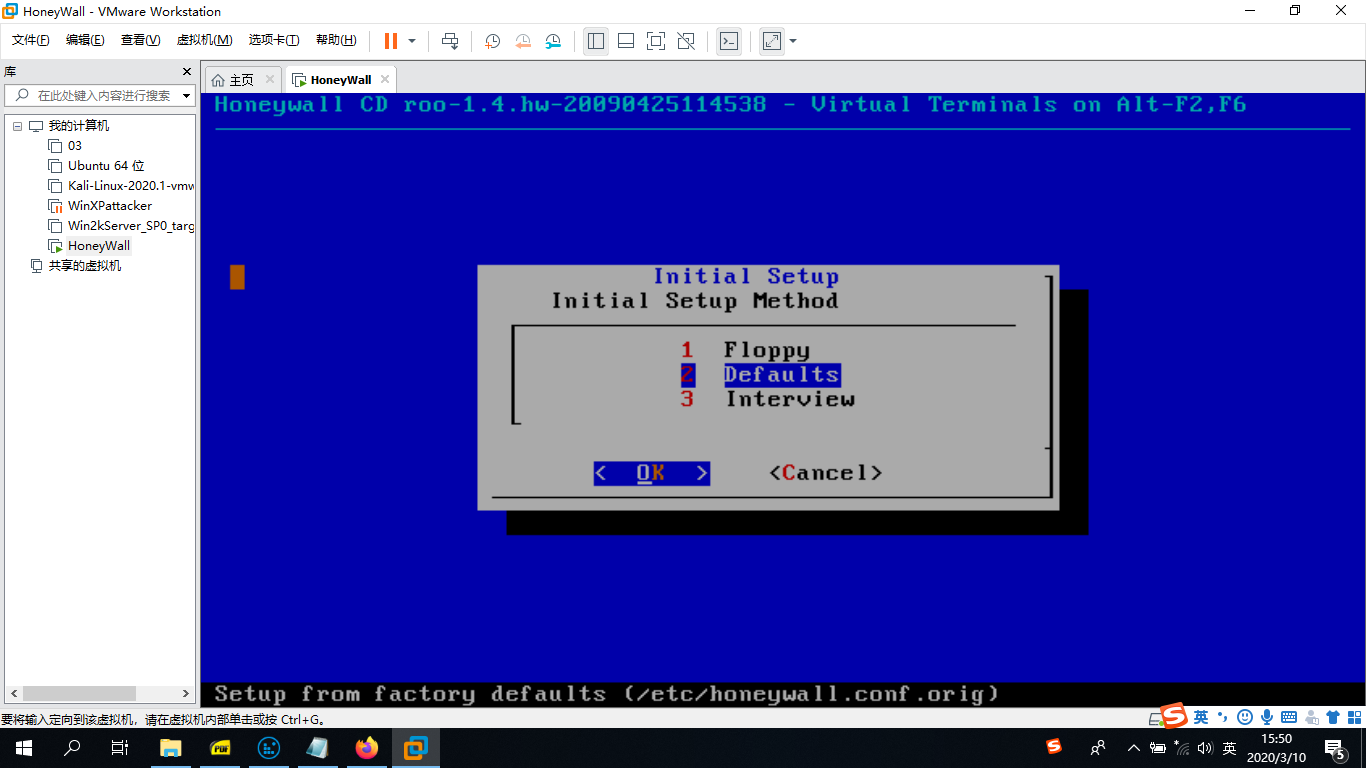Open the 帮助(H) menu
1366x768 pixels.
[x=336, y=40]
